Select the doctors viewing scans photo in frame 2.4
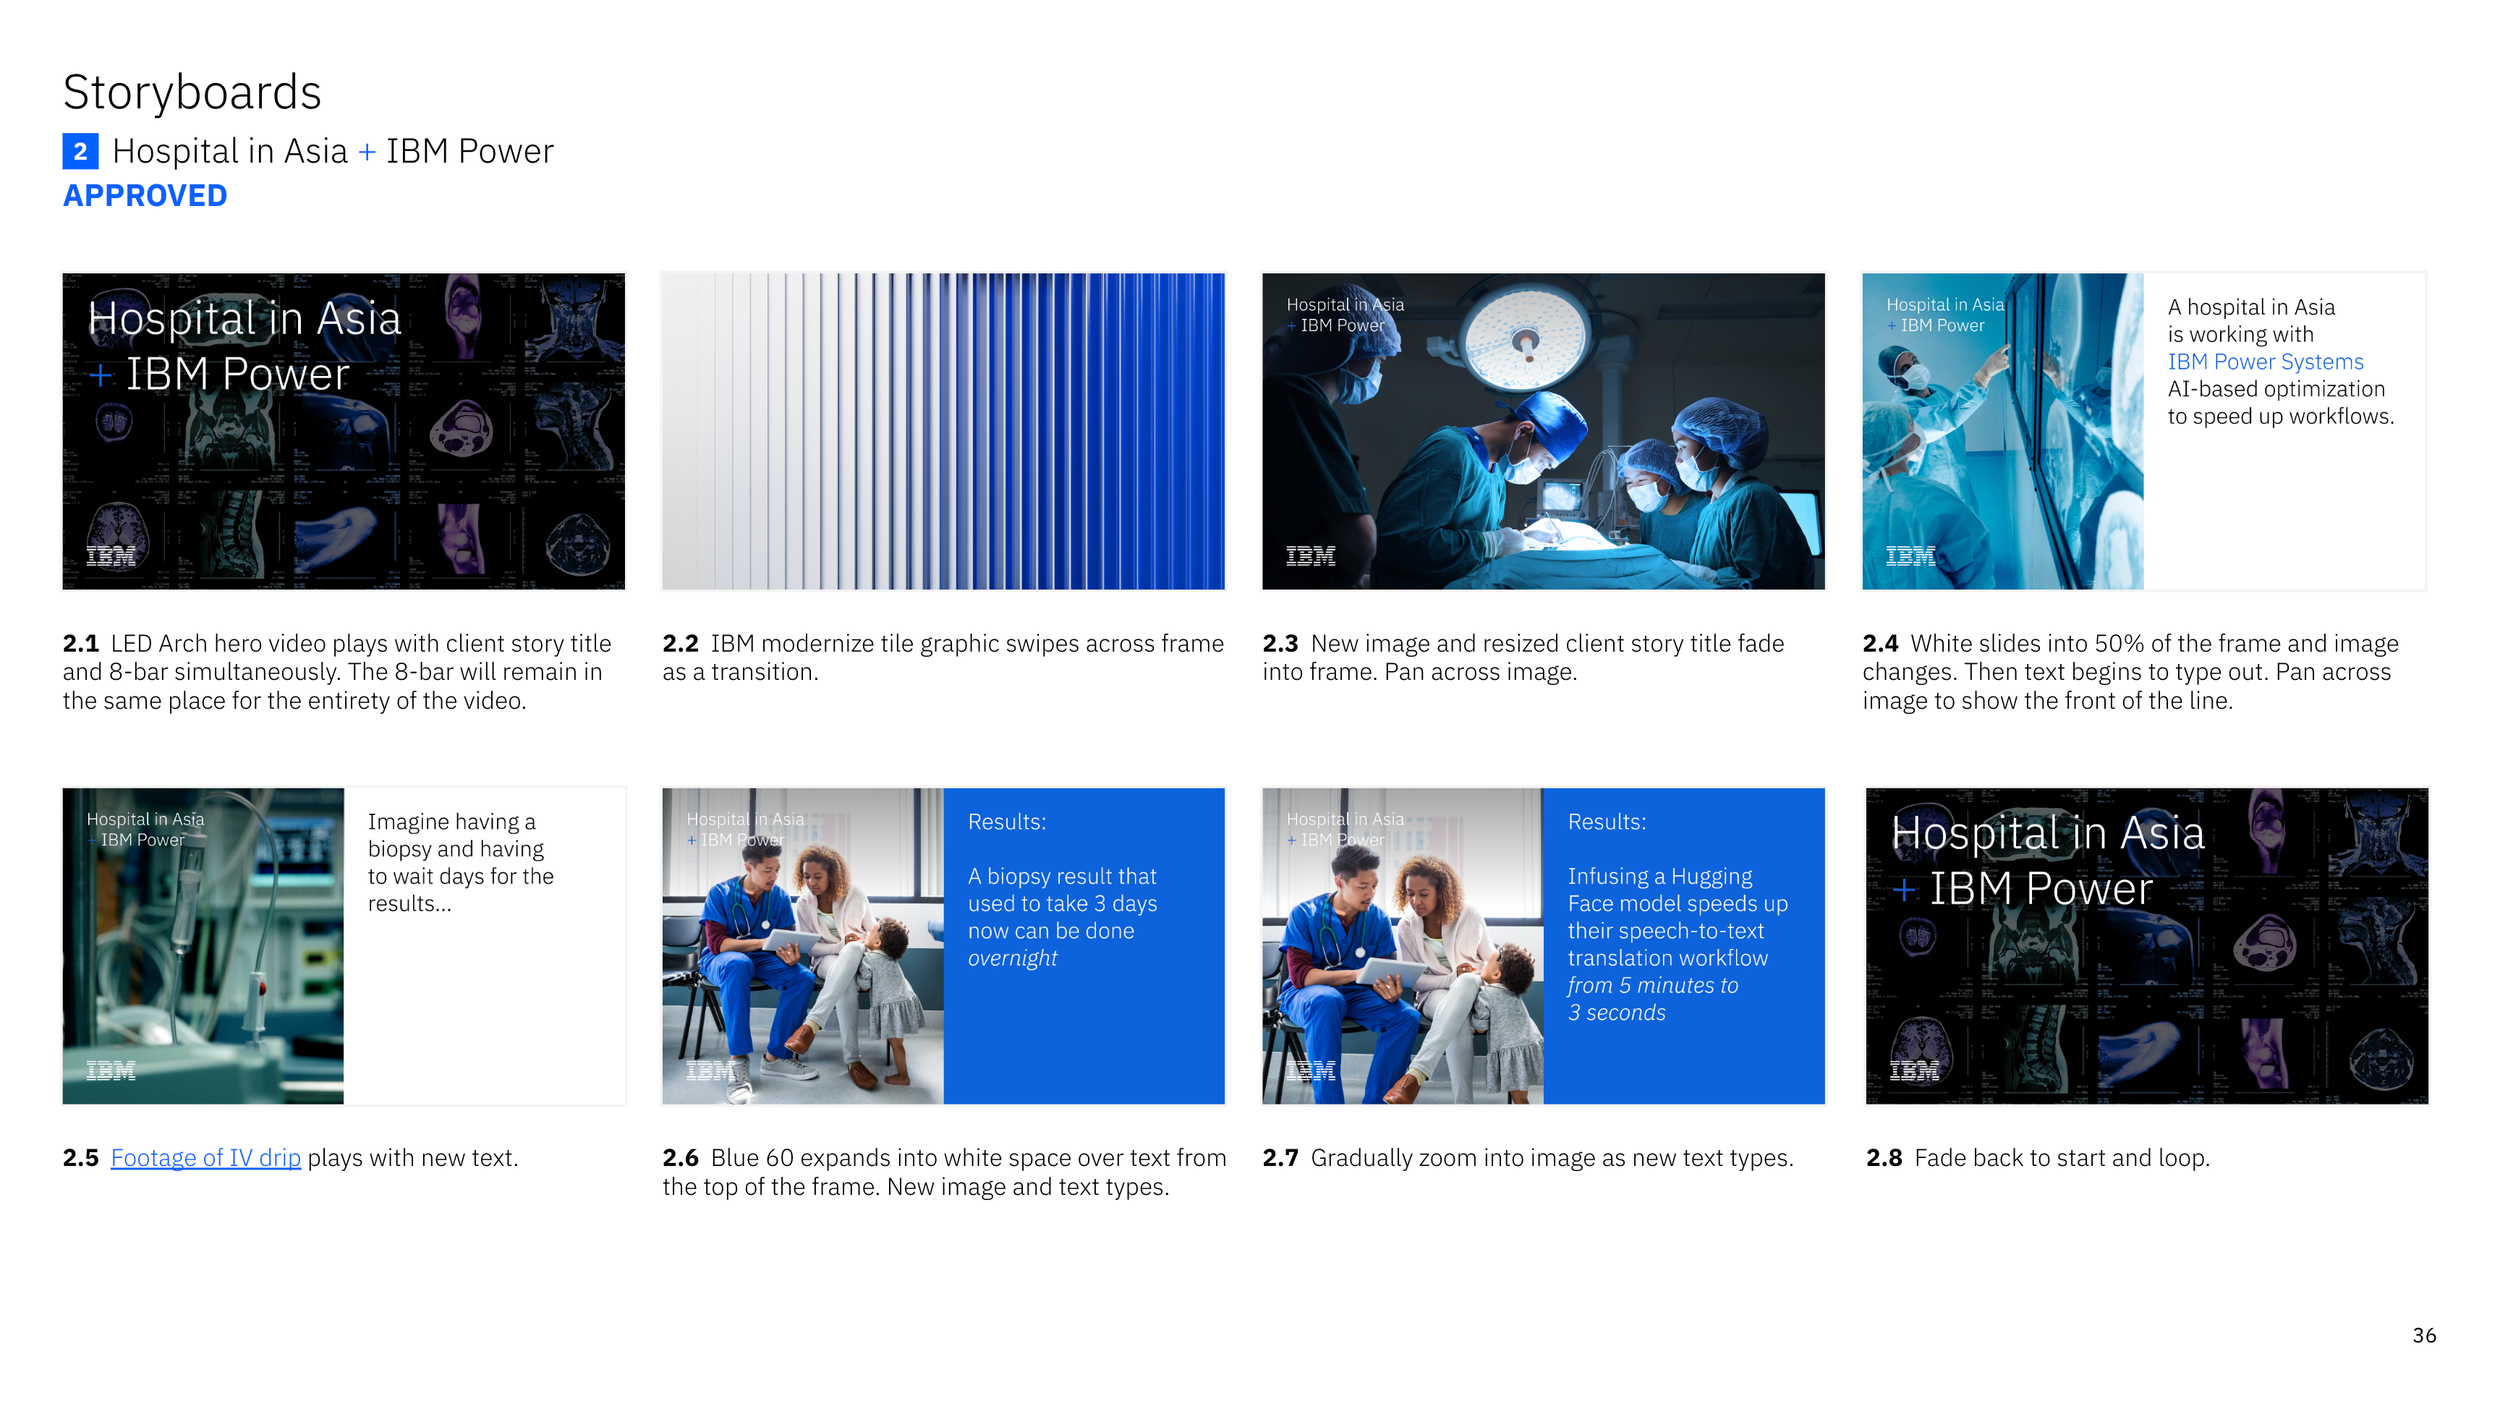2500x1406 pixels. 2003,431
